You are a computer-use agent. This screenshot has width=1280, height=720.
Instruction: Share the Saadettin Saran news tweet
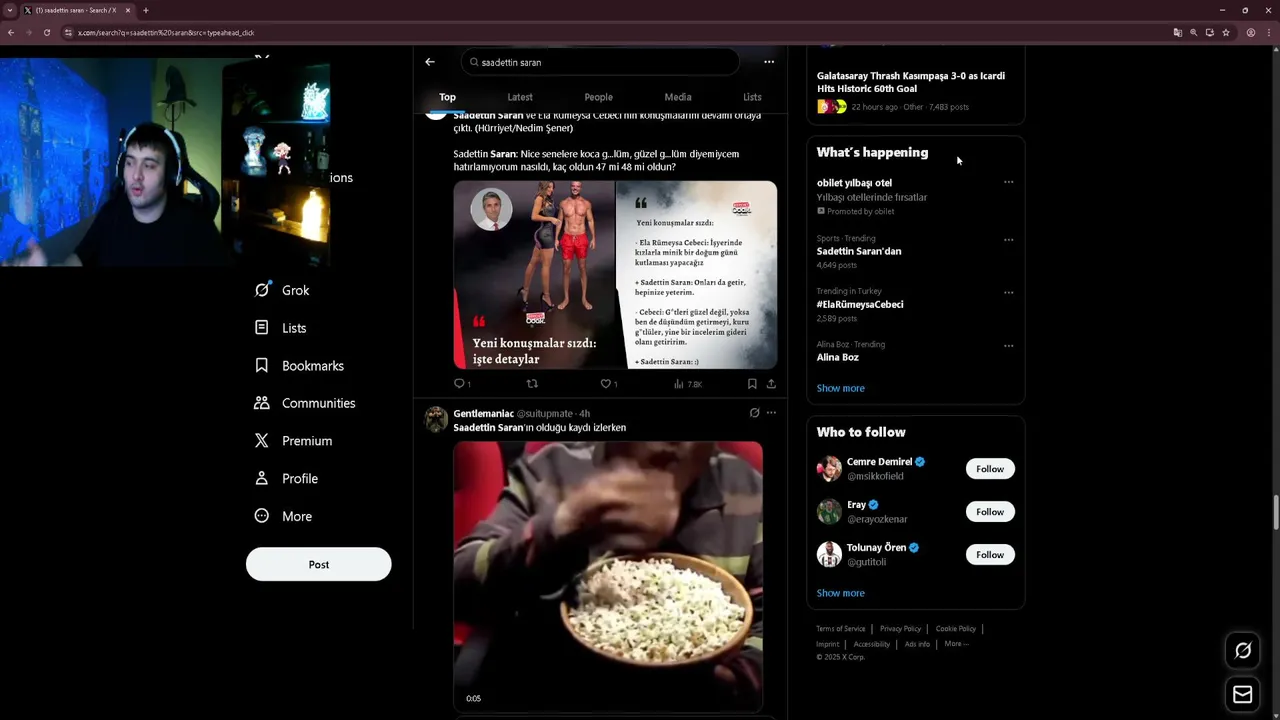[771, 383]
